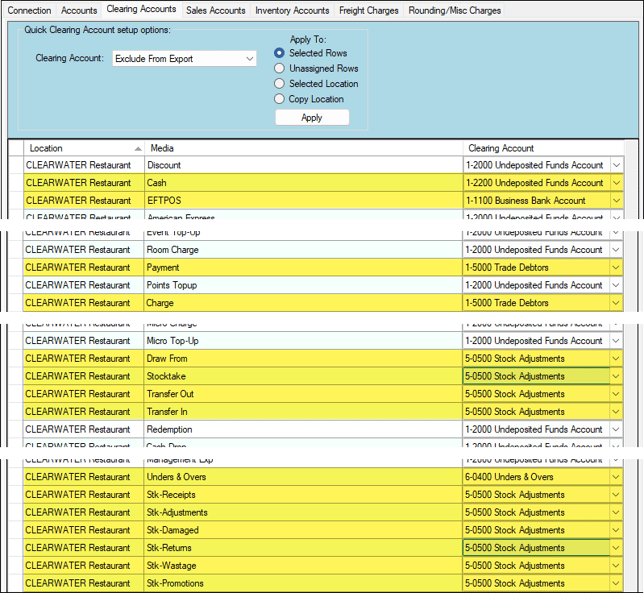Image resolution: width=644 pixels, height=593 pixels.
Task: Select the Micro Top-Up media cell
Action: click(x=303, y=341)
